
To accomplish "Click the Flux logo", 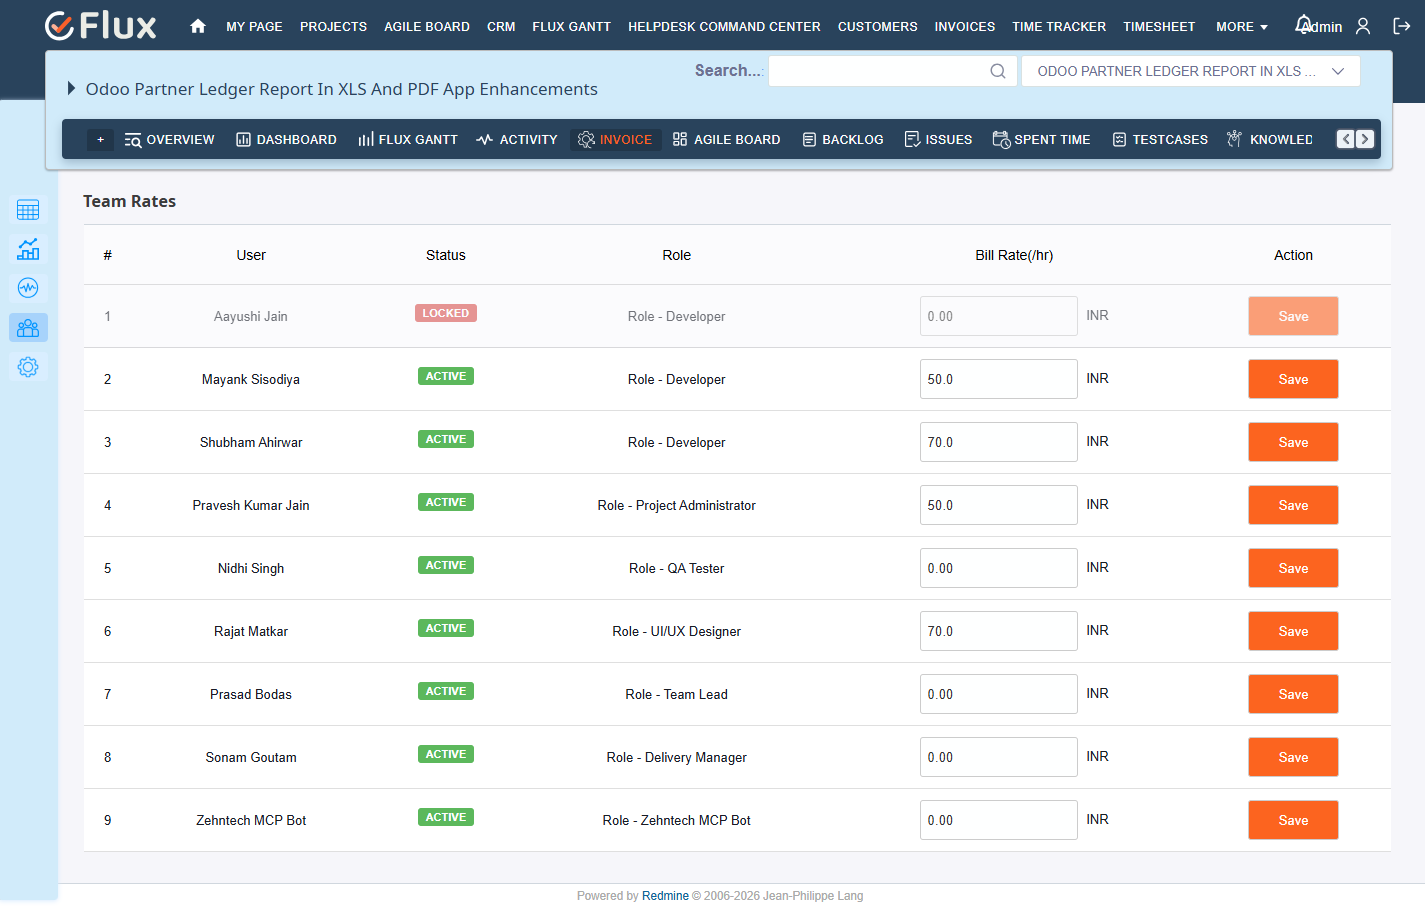I will (x=101, y=26).
